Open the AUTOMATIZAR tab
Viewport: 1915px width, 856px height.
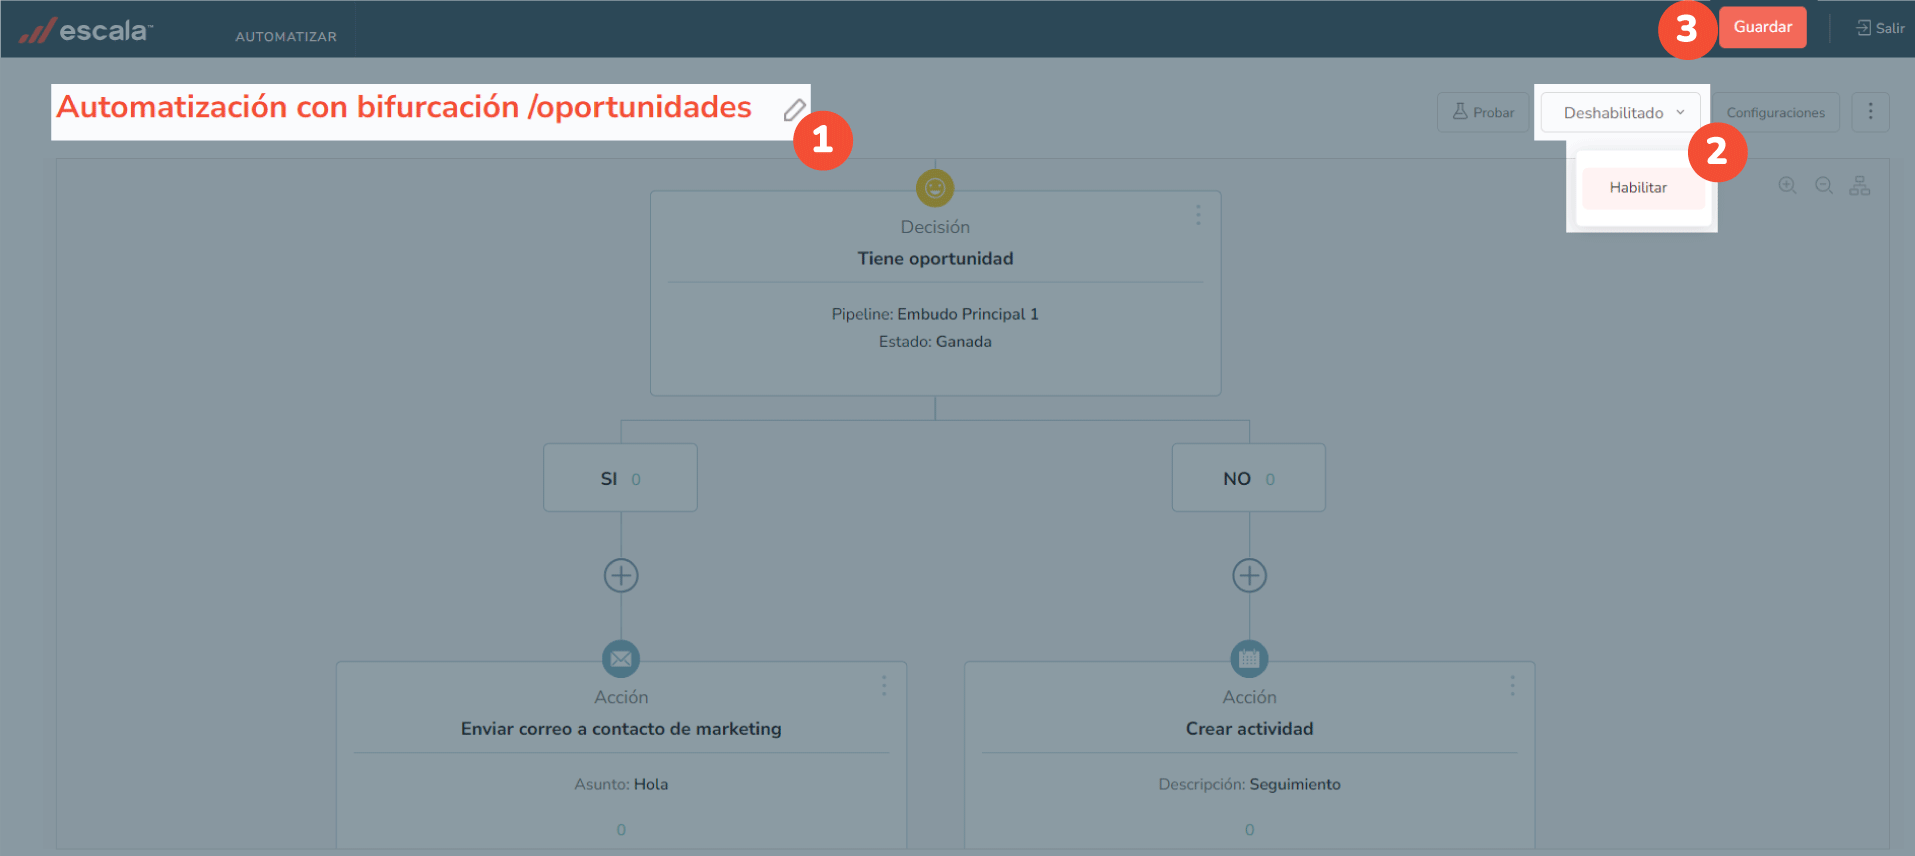[286, 36]
